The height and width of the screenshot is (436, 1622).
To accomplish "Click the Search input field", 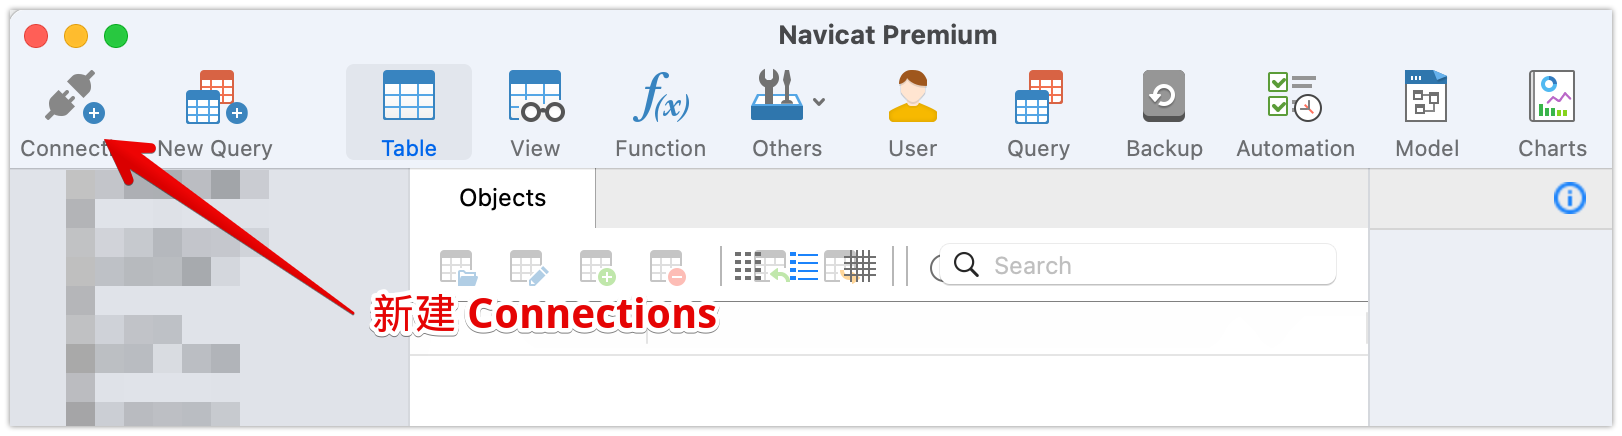I will click(1150, 266).
